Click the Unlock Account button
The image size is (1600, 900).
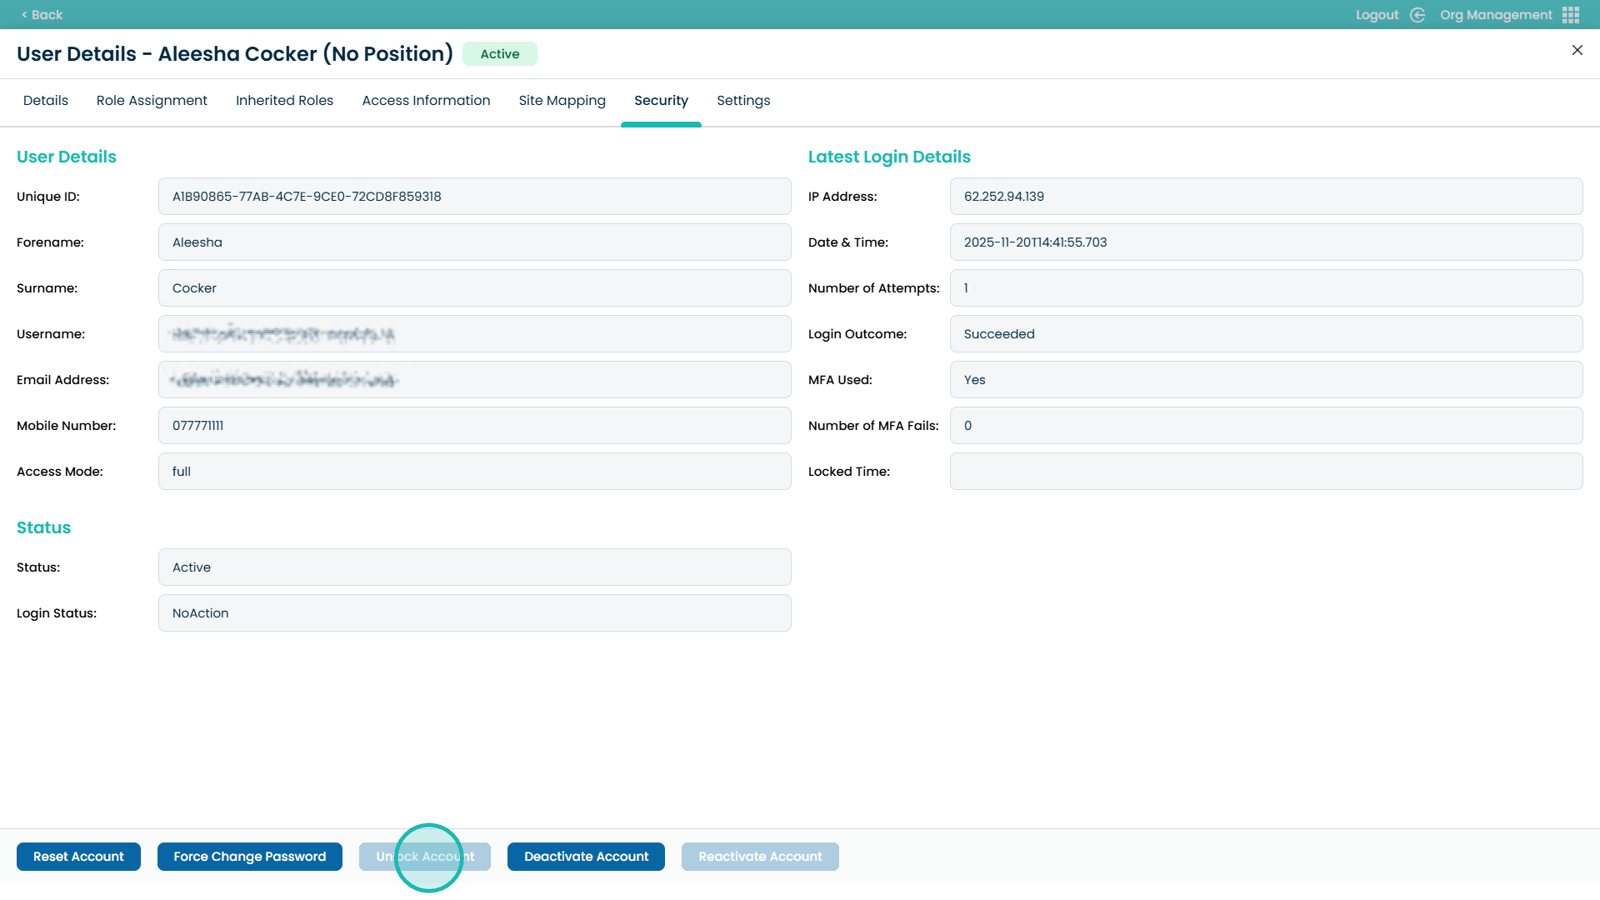[x=425, y=857]
